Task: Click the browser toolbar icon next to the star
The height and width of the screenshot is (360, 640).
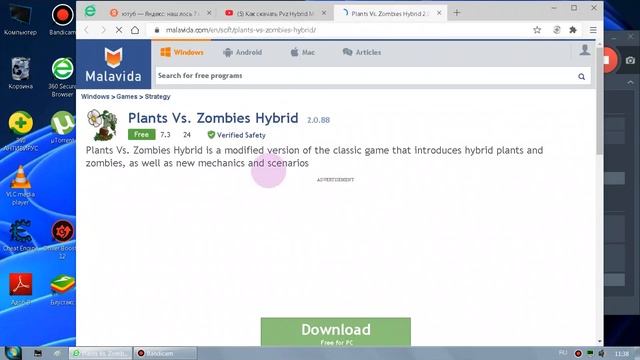Action: point(556,30)
